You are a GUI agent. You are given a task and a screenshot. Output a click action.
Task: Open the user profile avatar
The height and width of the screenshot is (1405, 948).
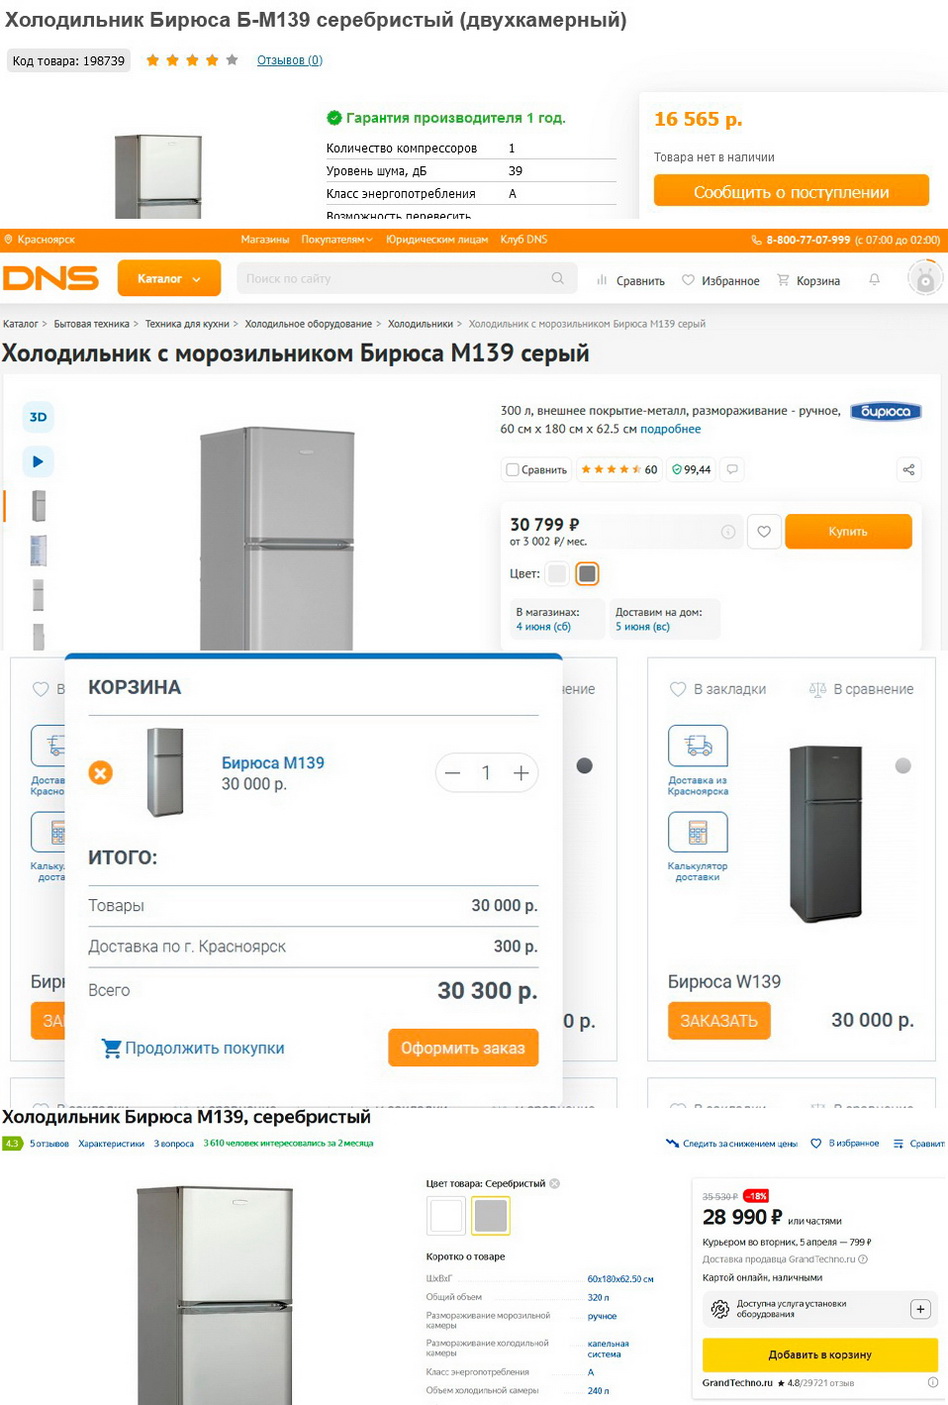coord(925,279)
